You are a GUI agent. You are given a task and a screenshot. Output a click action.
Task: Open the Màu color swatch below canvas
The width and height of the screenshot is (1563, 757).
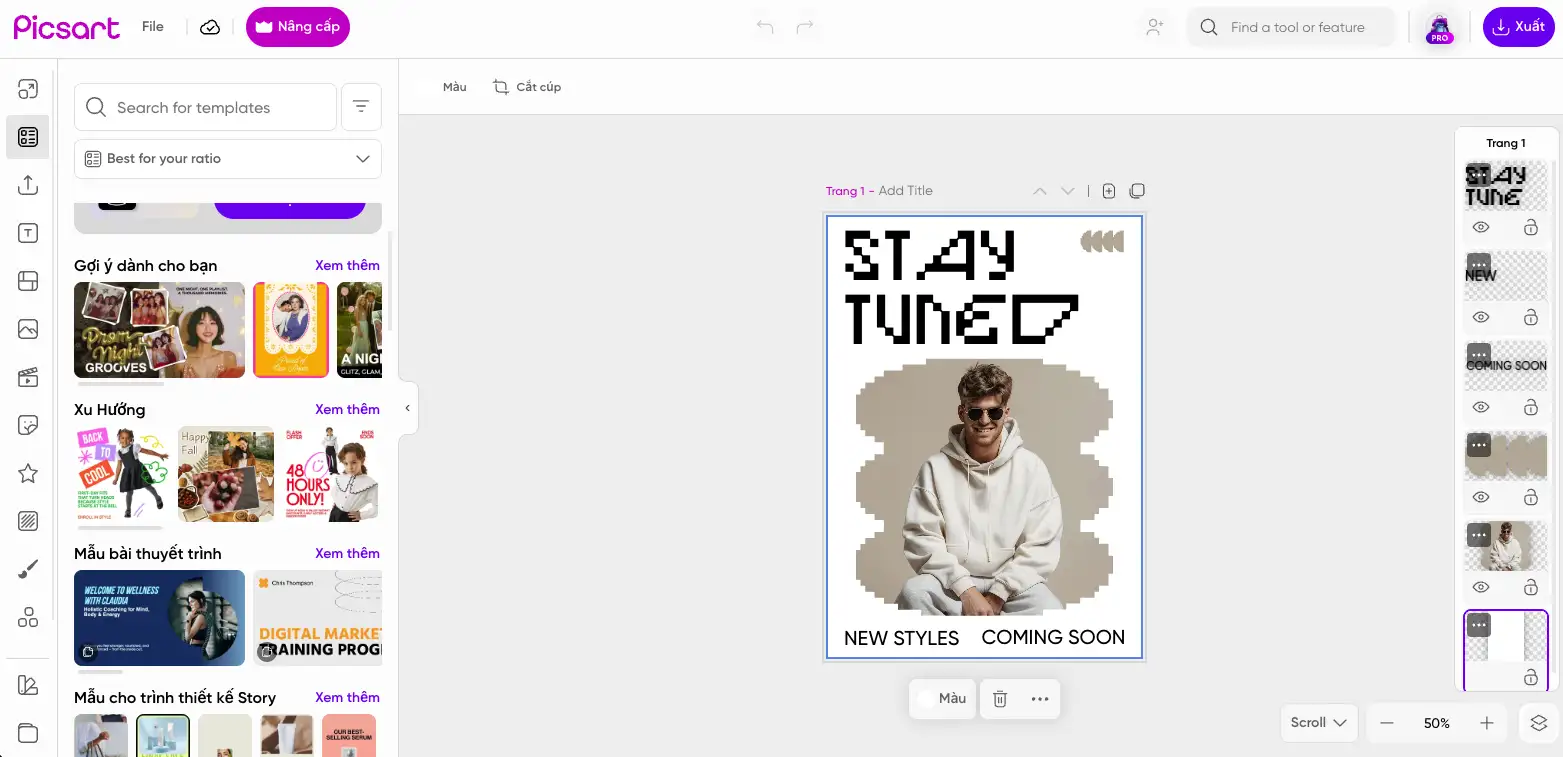click(x=942, y=699)
